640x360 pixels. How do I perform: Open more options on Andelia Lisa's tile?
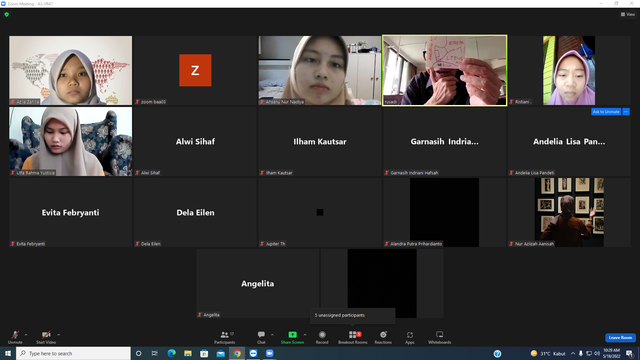626,111
